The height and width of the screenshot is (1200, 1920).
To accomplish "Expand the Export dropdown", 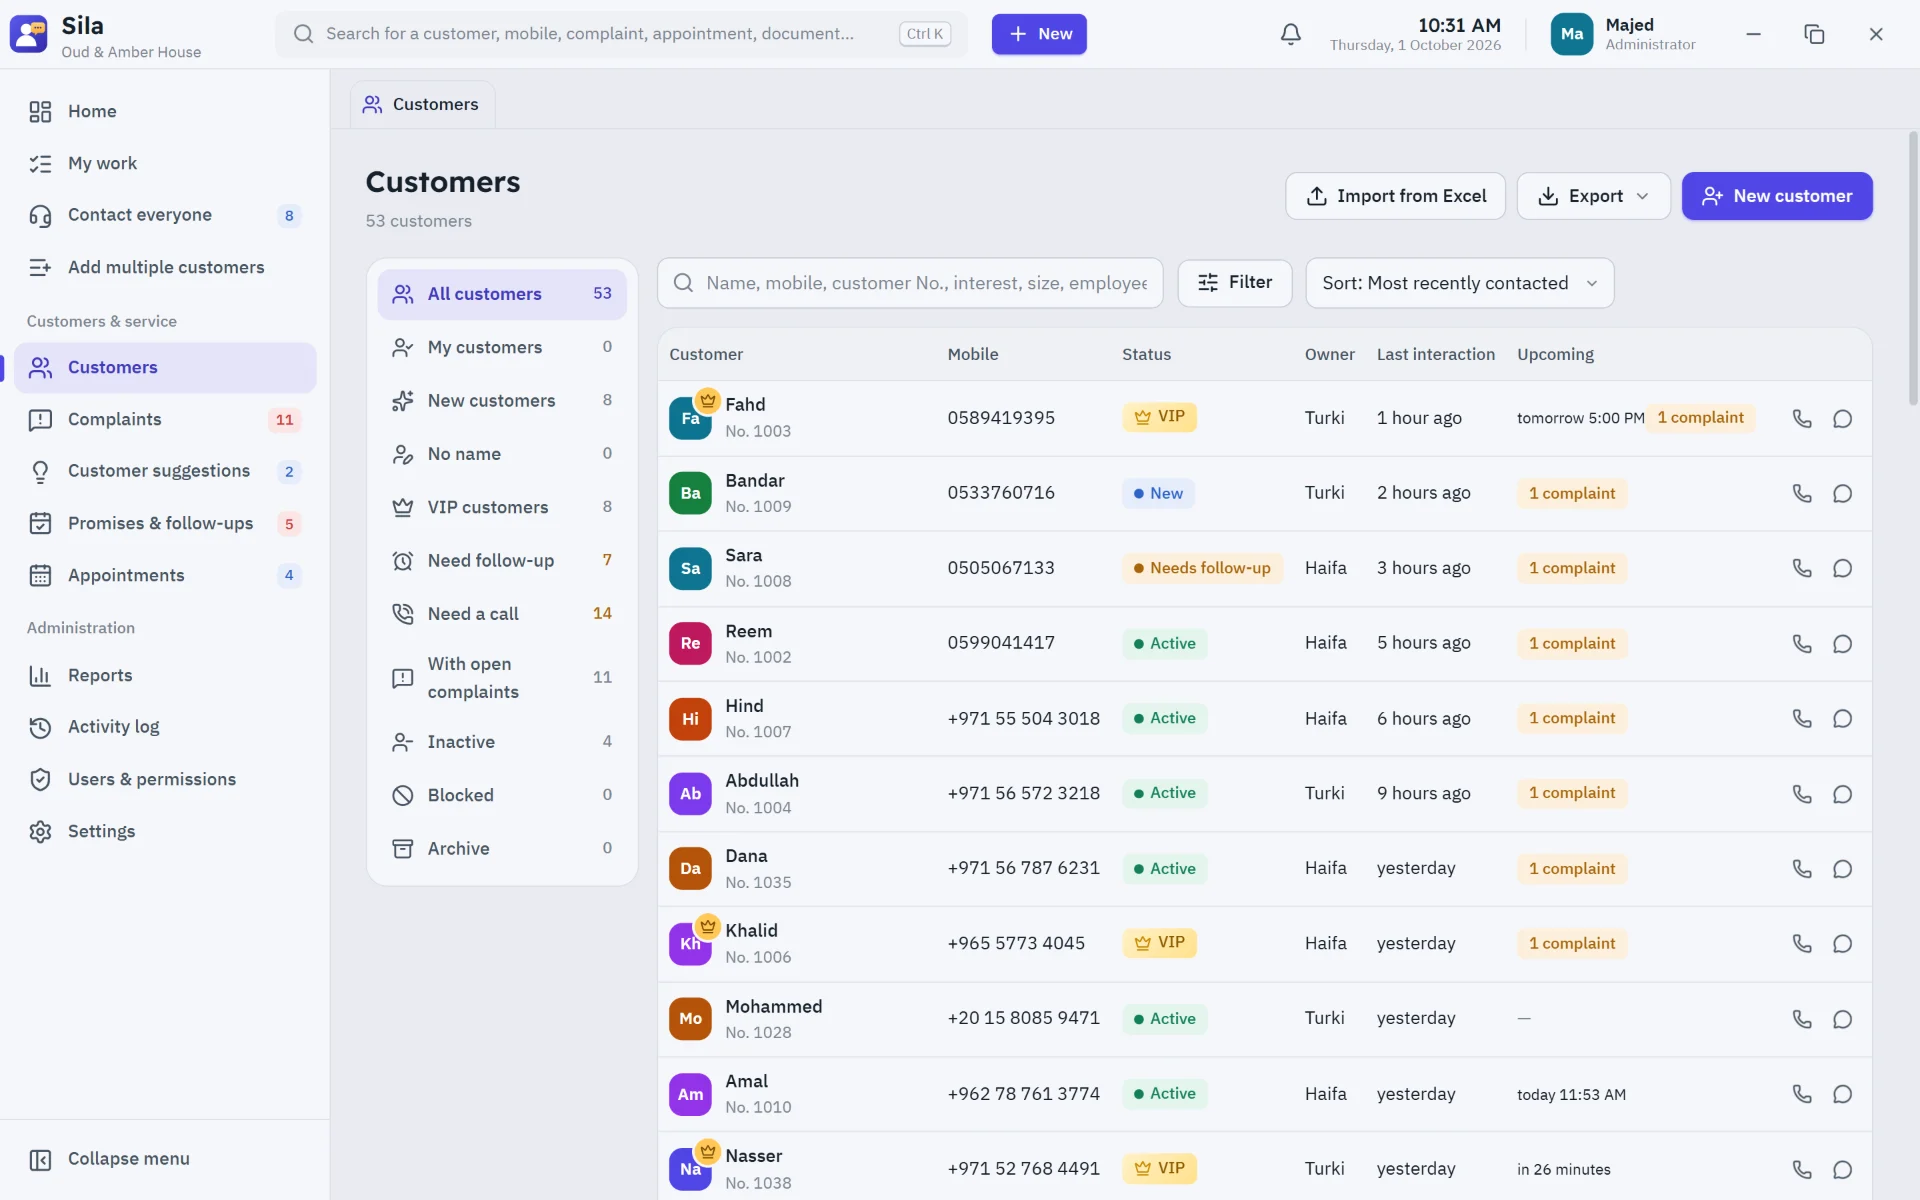I will click(x=1593, y=196).
